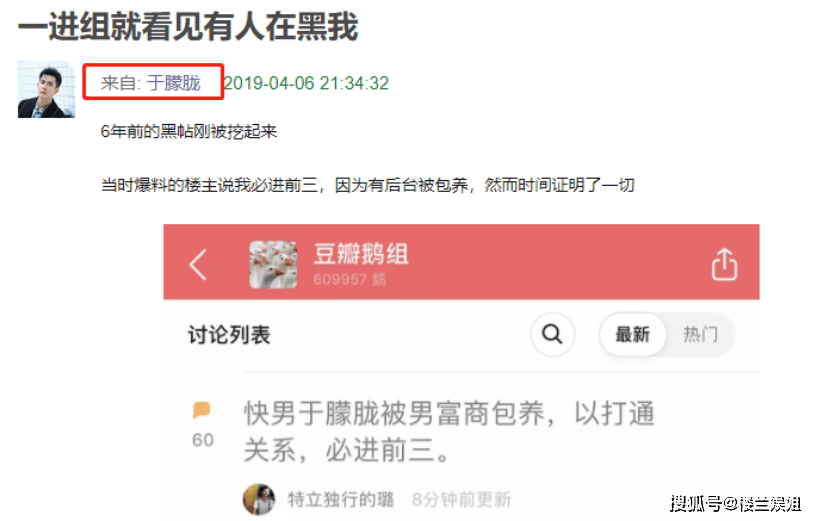The width and height of the screenshot is (818, 521).
Task: Click the 豆瓣鹅组 group title
Action: click(x=361, y=254)
